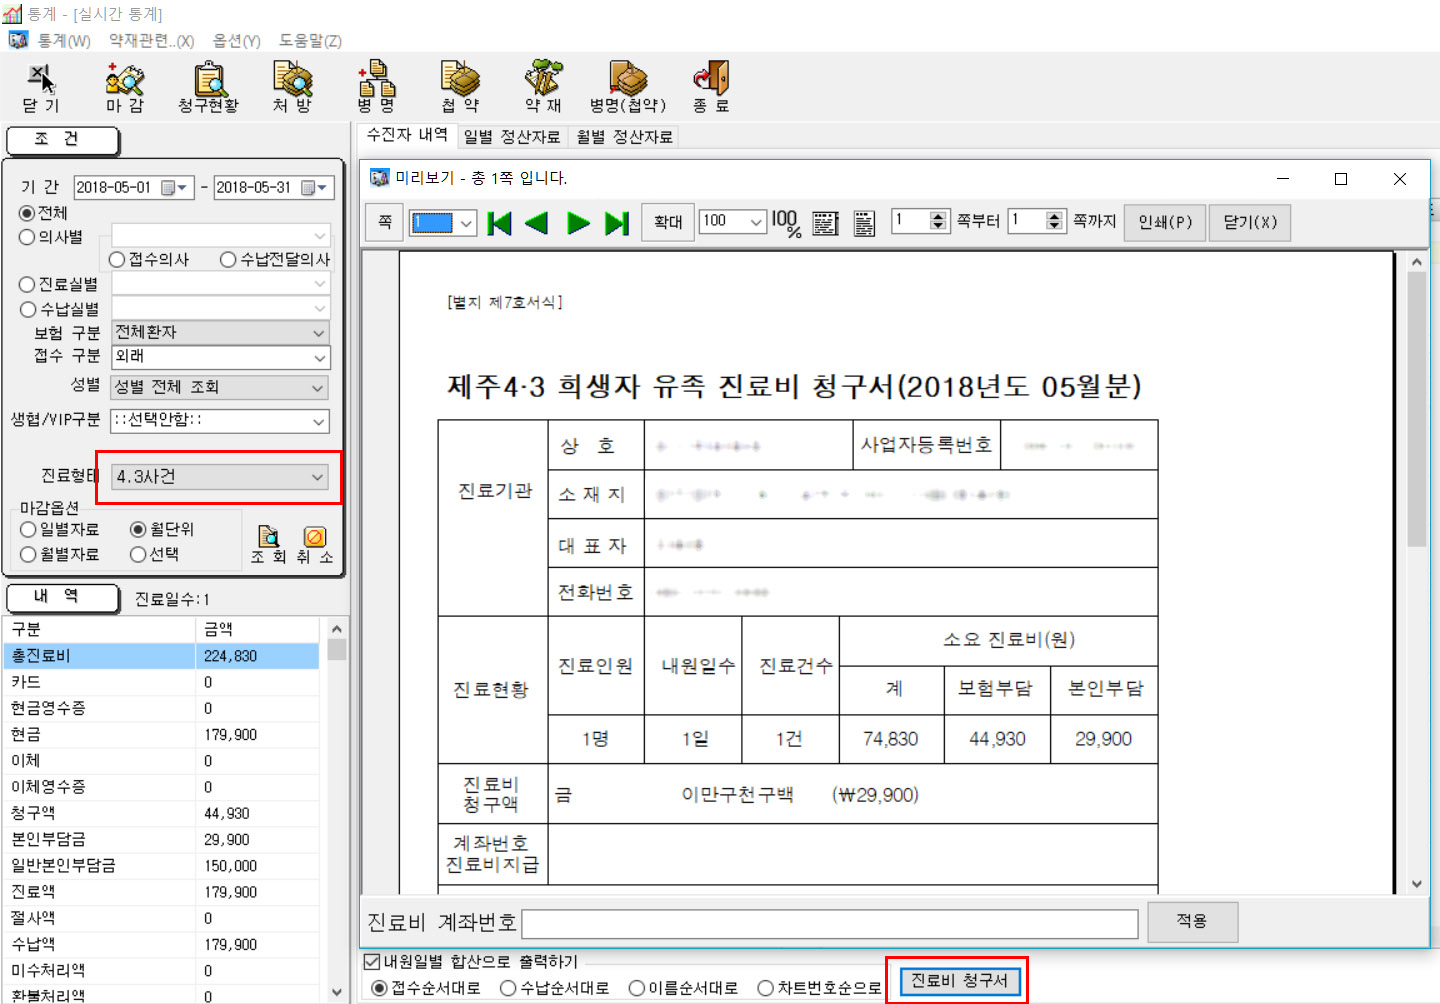Switch to the 일별 정산자료 tab
The width and height of the screenshot is (1440, 1004).
[512, 136]
